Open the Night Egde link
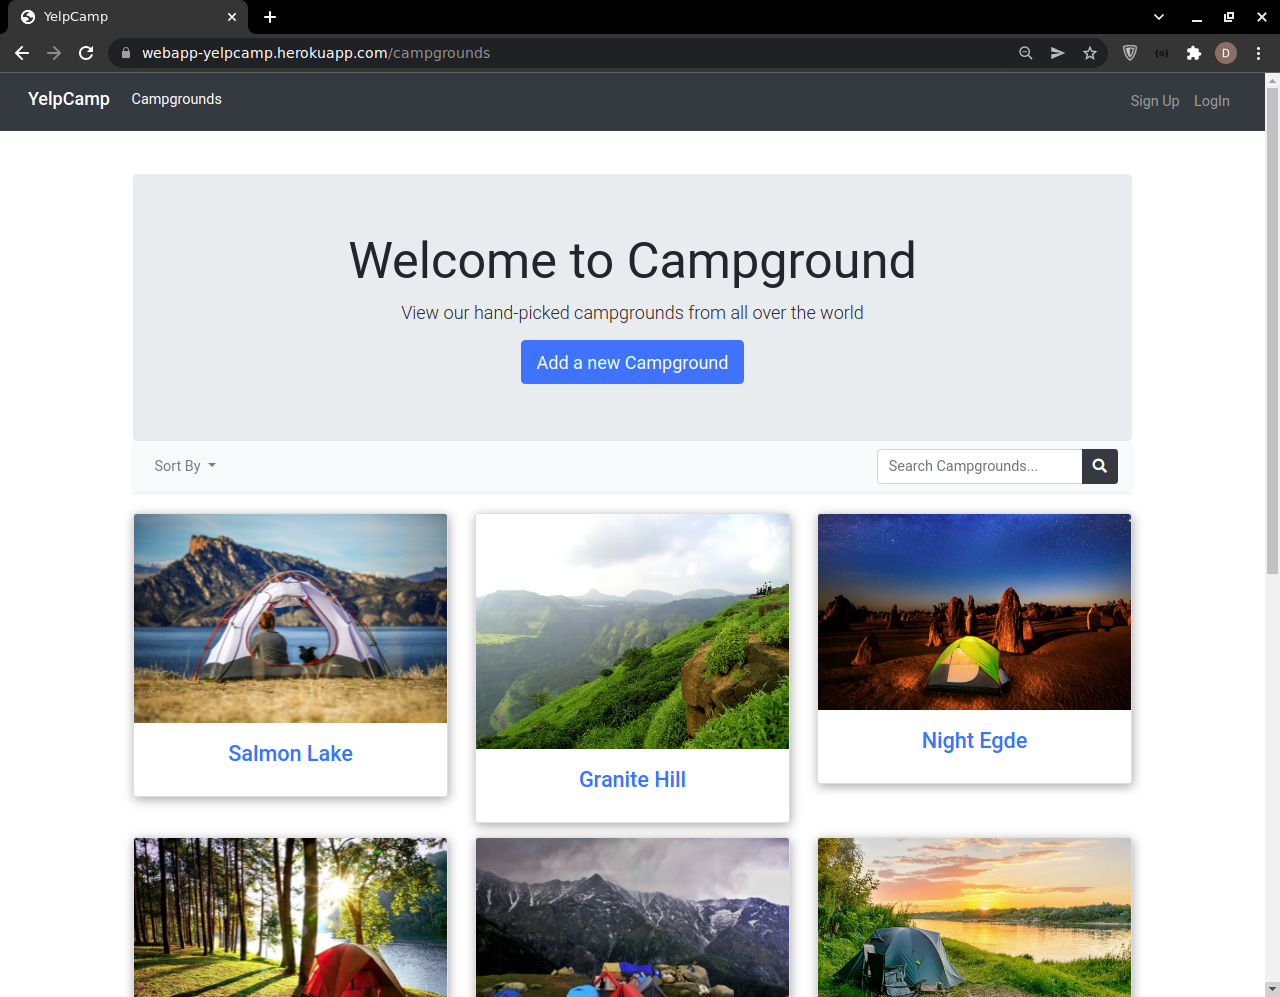Image resolution: width=1280 pixels, height=997 pixels. (975, 741)
